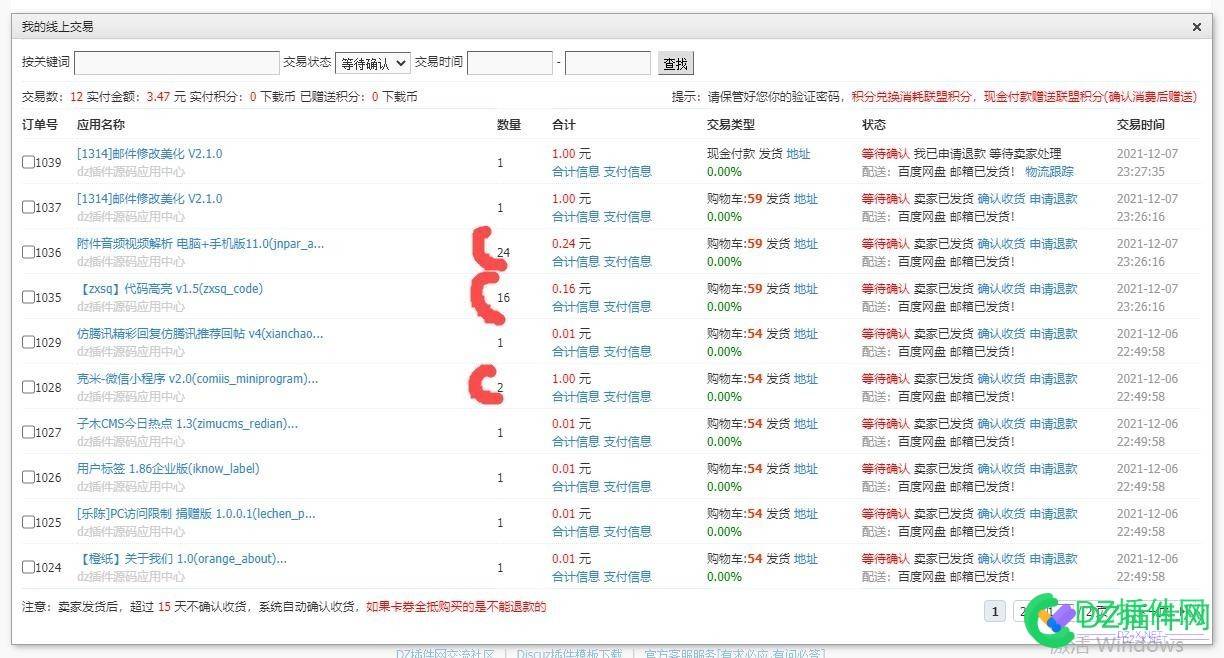The height and width of the screenshot is (658, 1224).
Task: View 支付信息 for order 1035
Action: (628, 307)
